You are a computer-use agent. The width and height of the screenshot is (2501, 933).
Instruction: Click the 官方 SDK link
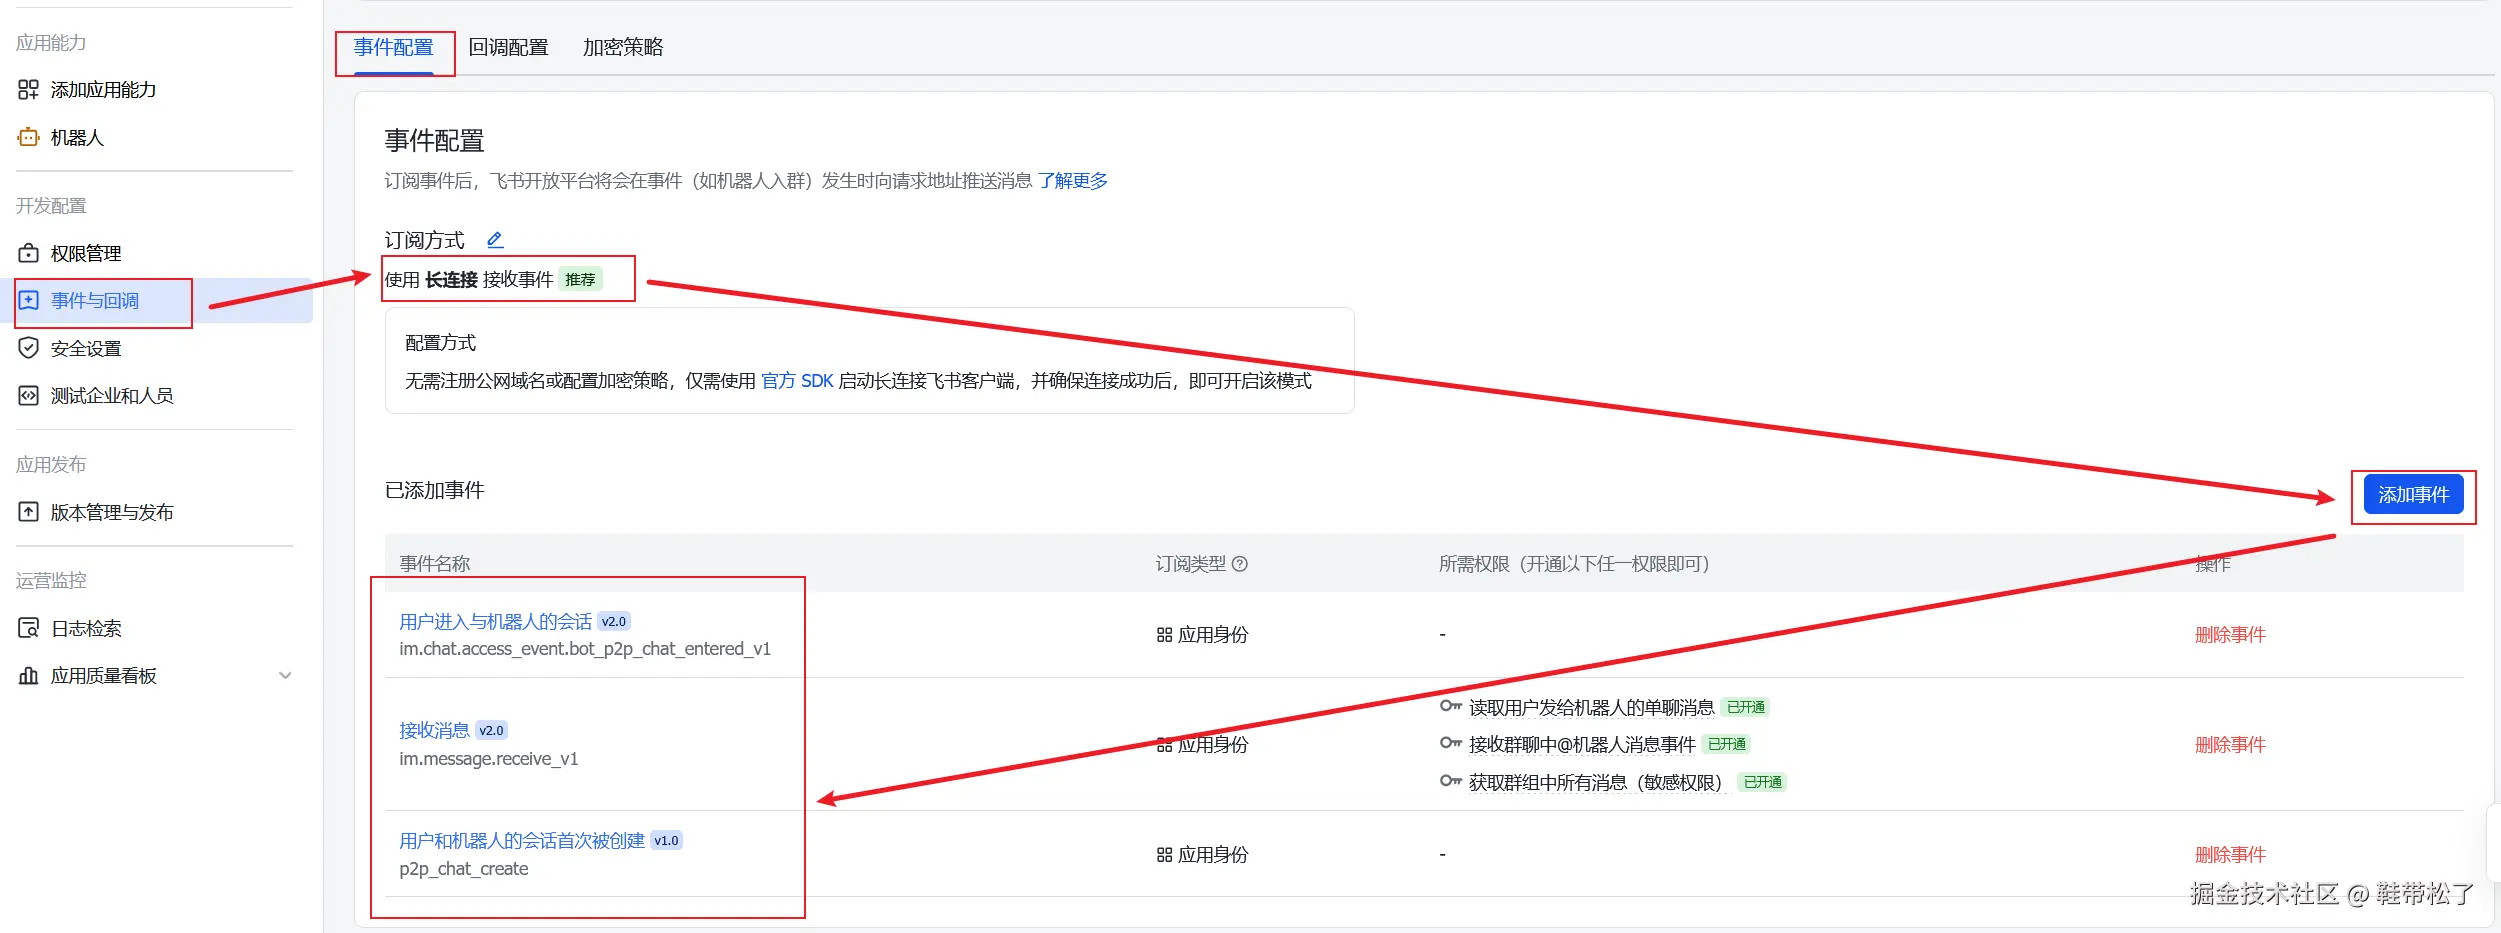(797, 381)
